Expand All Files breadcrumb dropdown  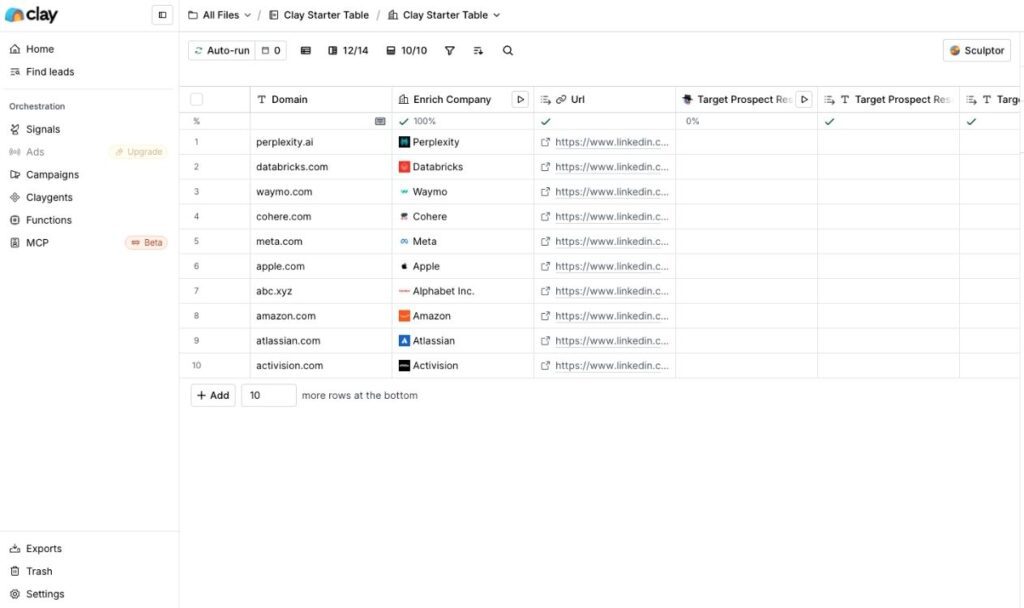219,15
